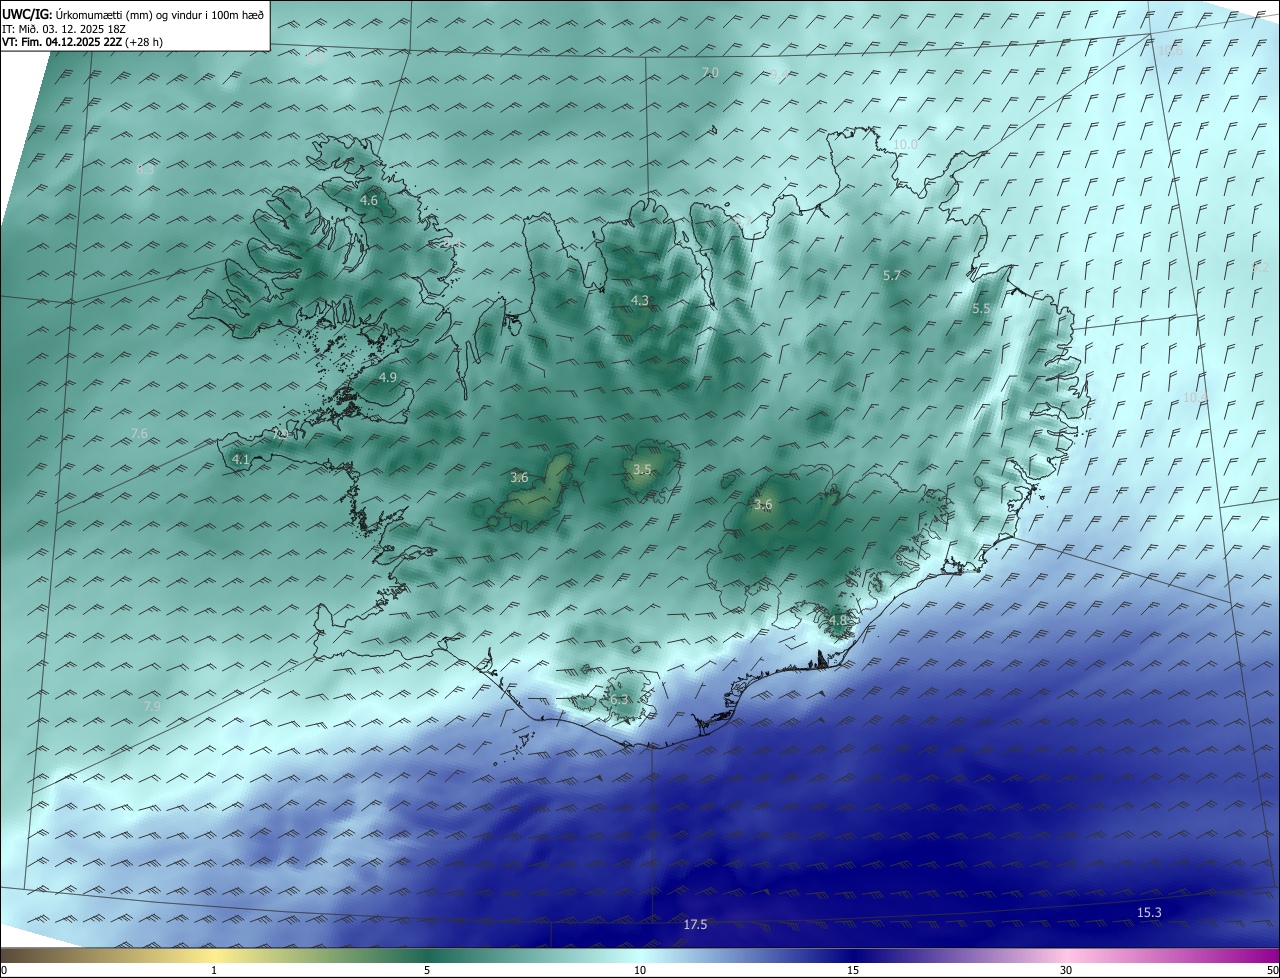Viewport: 1280px width, 978px height.
Task: Click the colorbar tick label 1
Action: tap(214, 970)
